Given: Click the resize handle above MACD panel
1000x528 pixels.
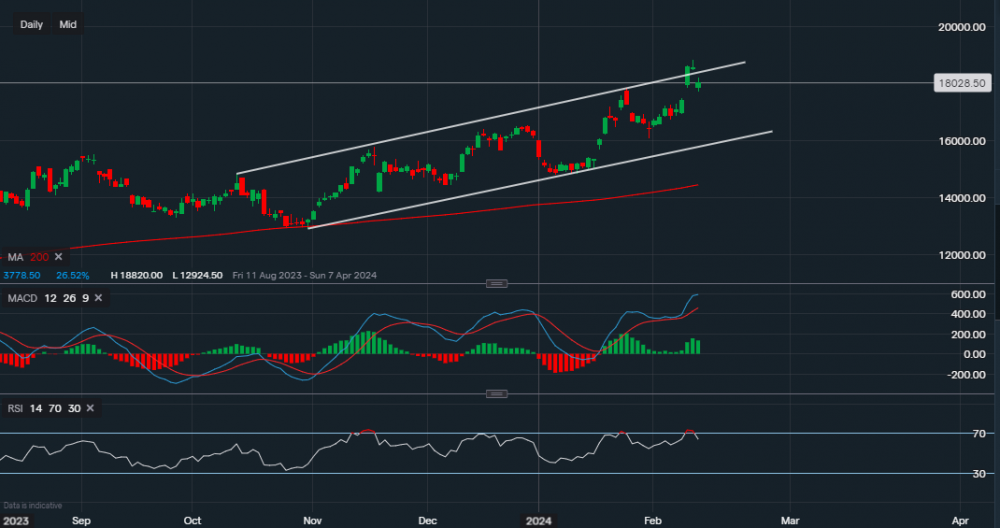Looking at the screenshot, I should [x=497, y=284].
